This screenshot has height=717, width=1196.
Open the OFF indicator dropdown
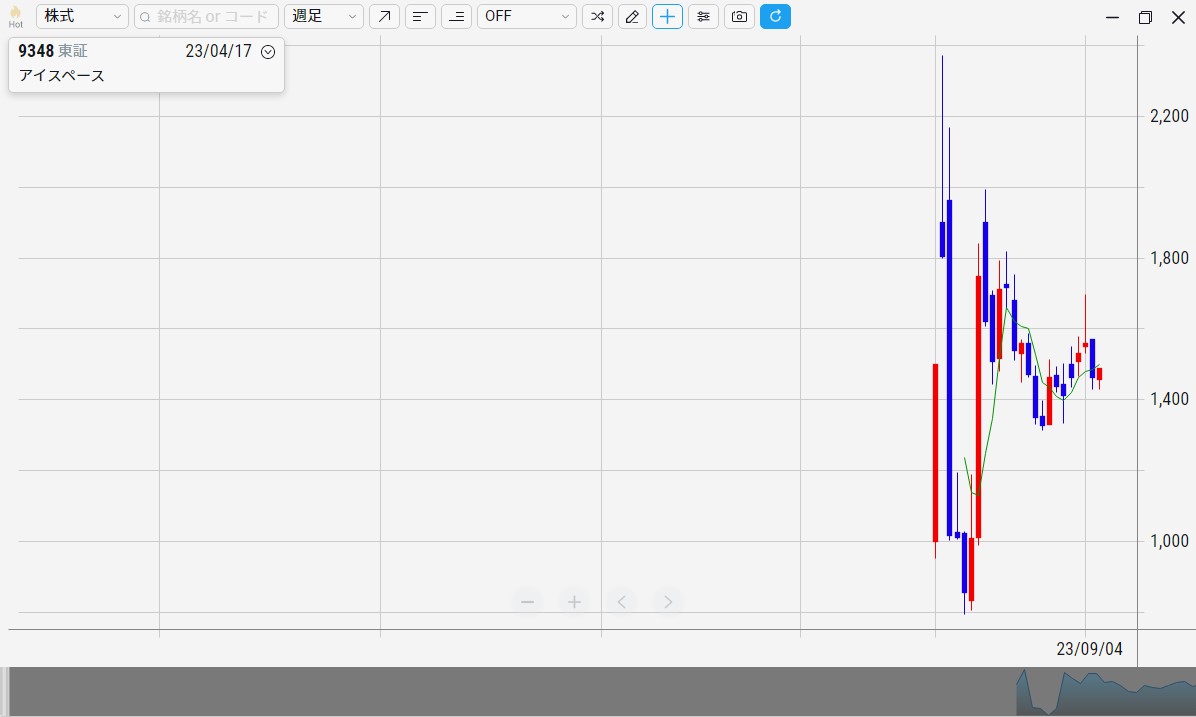pos(526,17)
